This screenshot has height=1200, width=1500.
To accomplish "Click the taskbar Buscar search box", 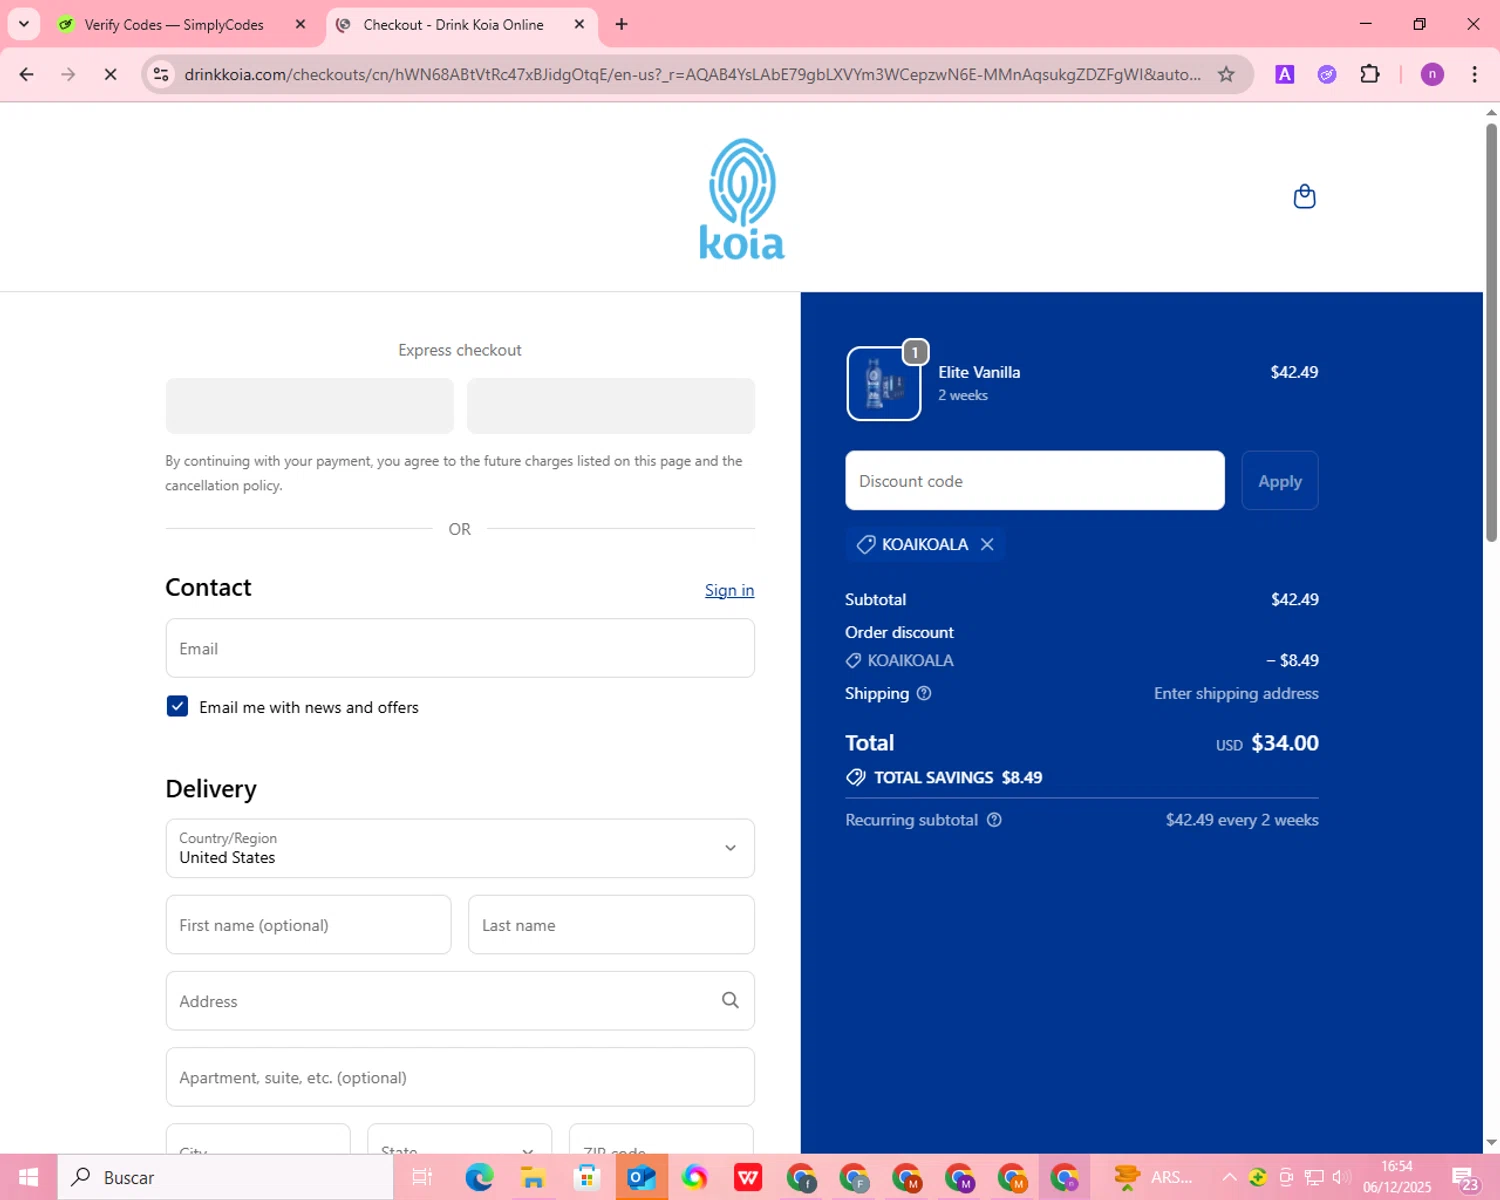I will coord(225,1177).
